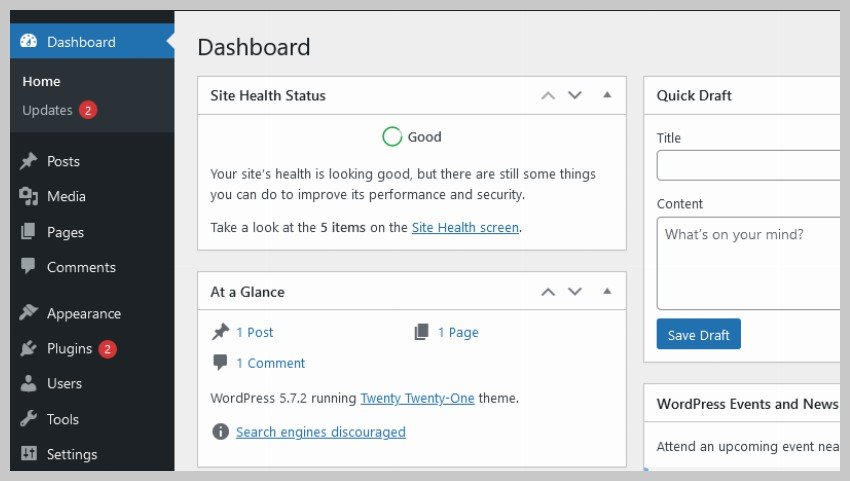This screenshot has width=850, height=481.
Task: Click the Posts pushpin icon in sidebar
Action: tap(28, 161)
